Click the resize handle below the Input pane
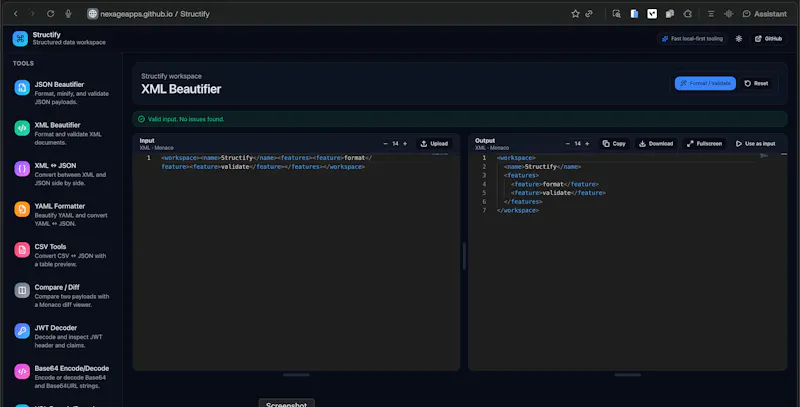800x407 pixels. click(296, 375)
